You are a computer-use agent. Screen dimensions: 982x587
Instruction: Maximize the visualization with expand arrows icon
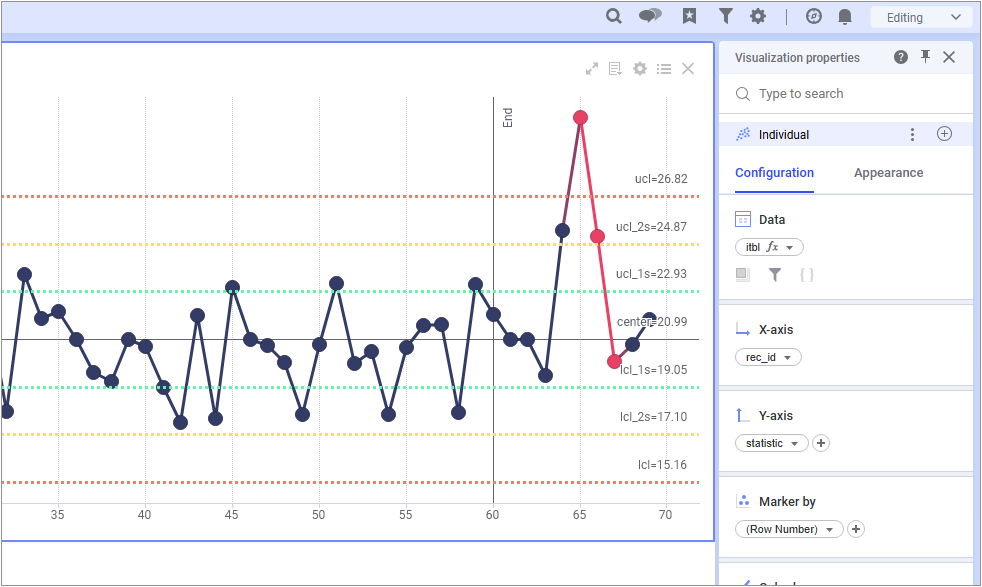coord(592,69)
